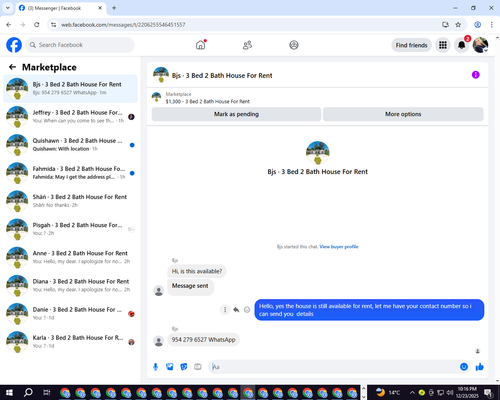The image size is (500, 400).
Task: Select the Messenger Facebook browser tab
Action: click(x=61, y=8)
